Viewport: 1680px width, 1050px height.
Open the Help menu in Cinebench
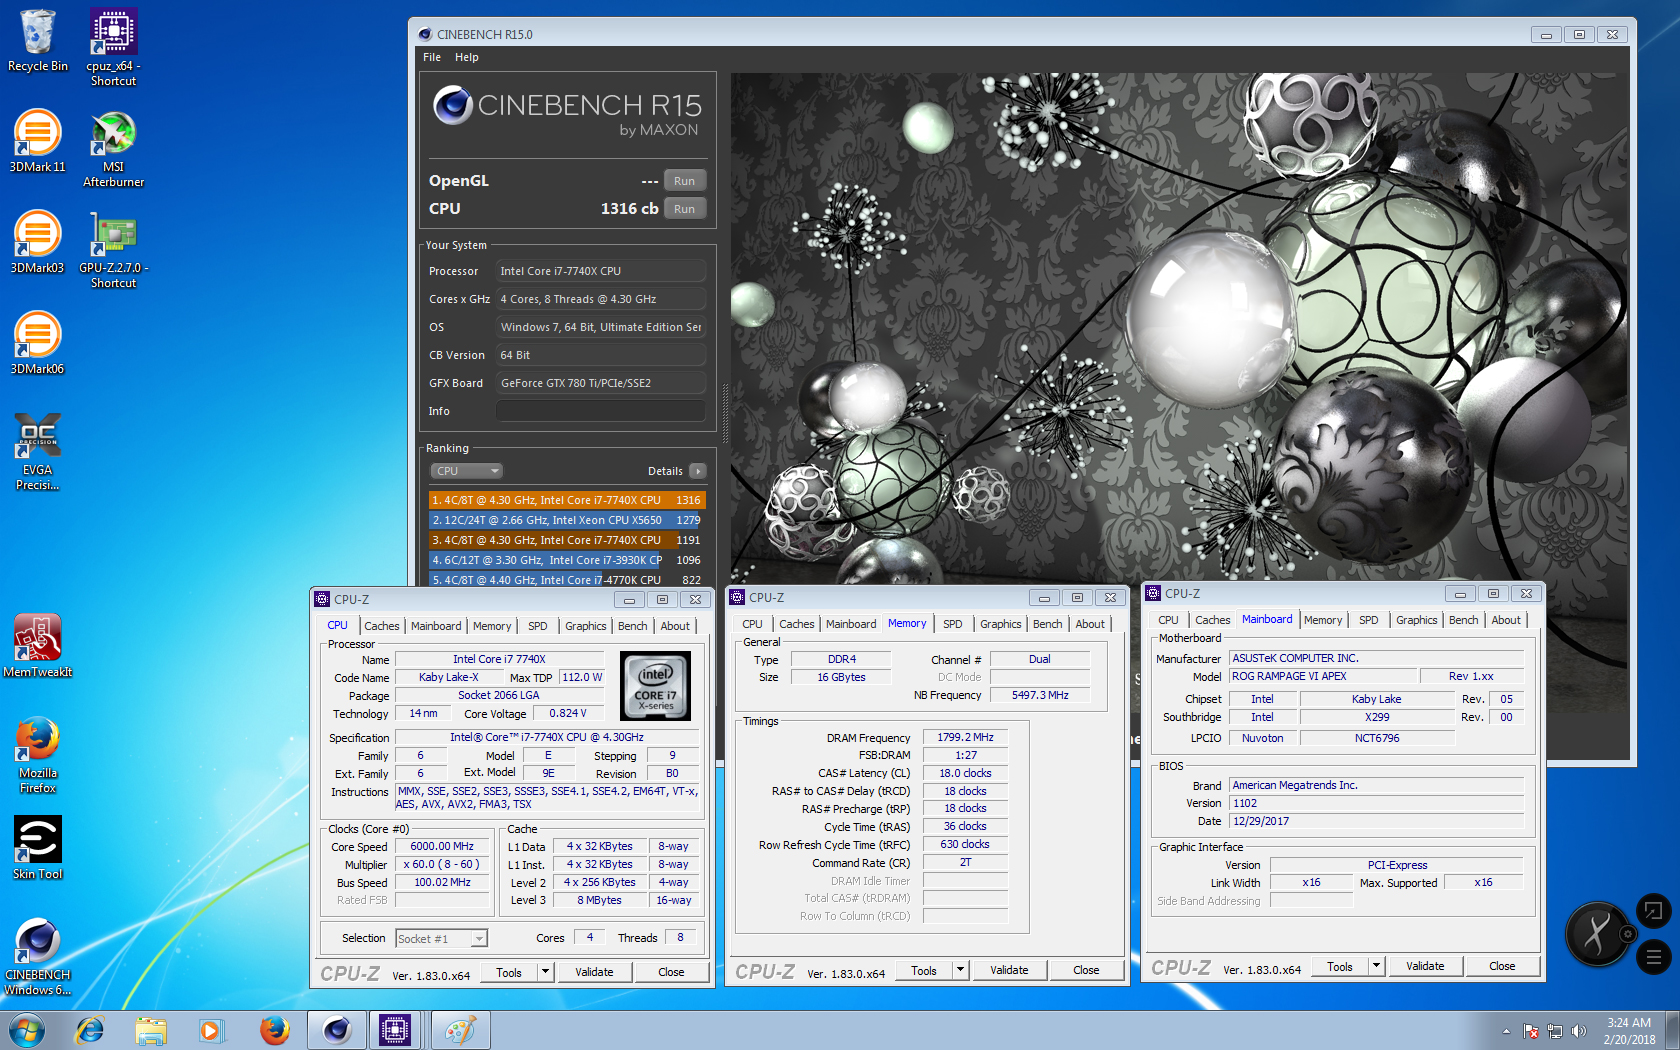pos(467,57)
